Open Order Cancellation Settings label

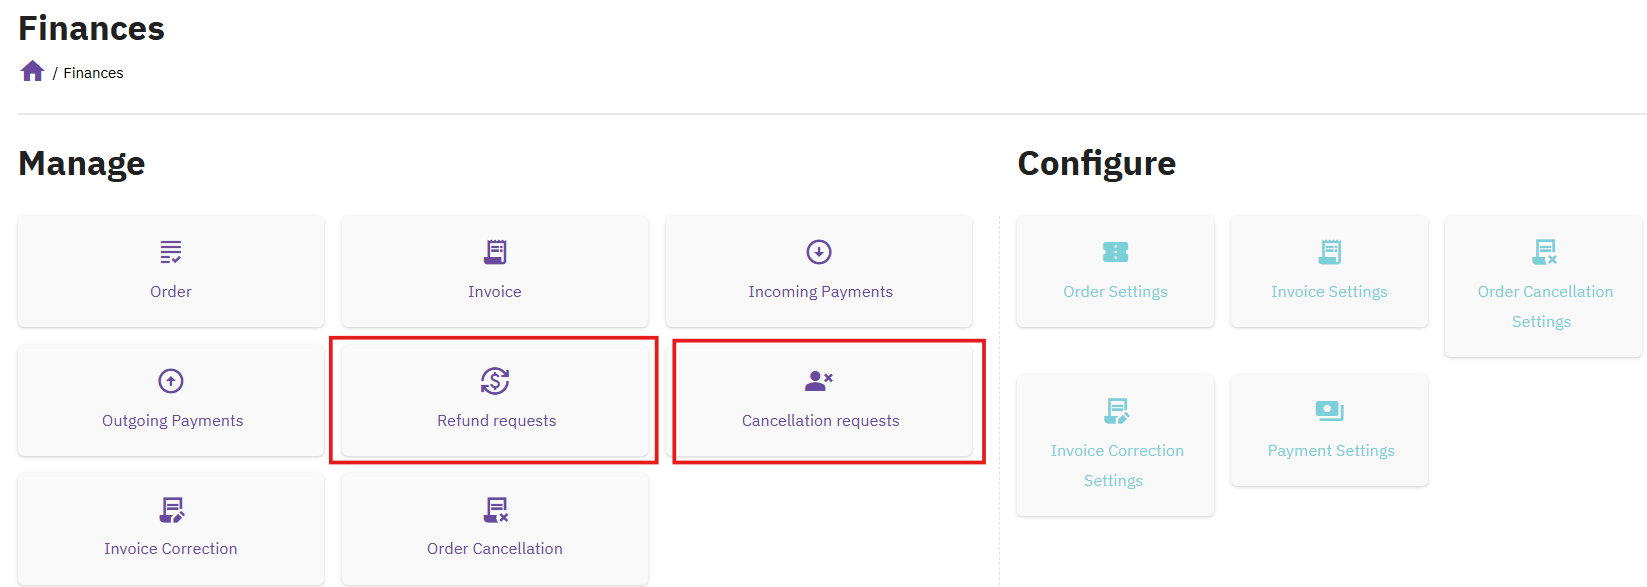point(1544,306)
